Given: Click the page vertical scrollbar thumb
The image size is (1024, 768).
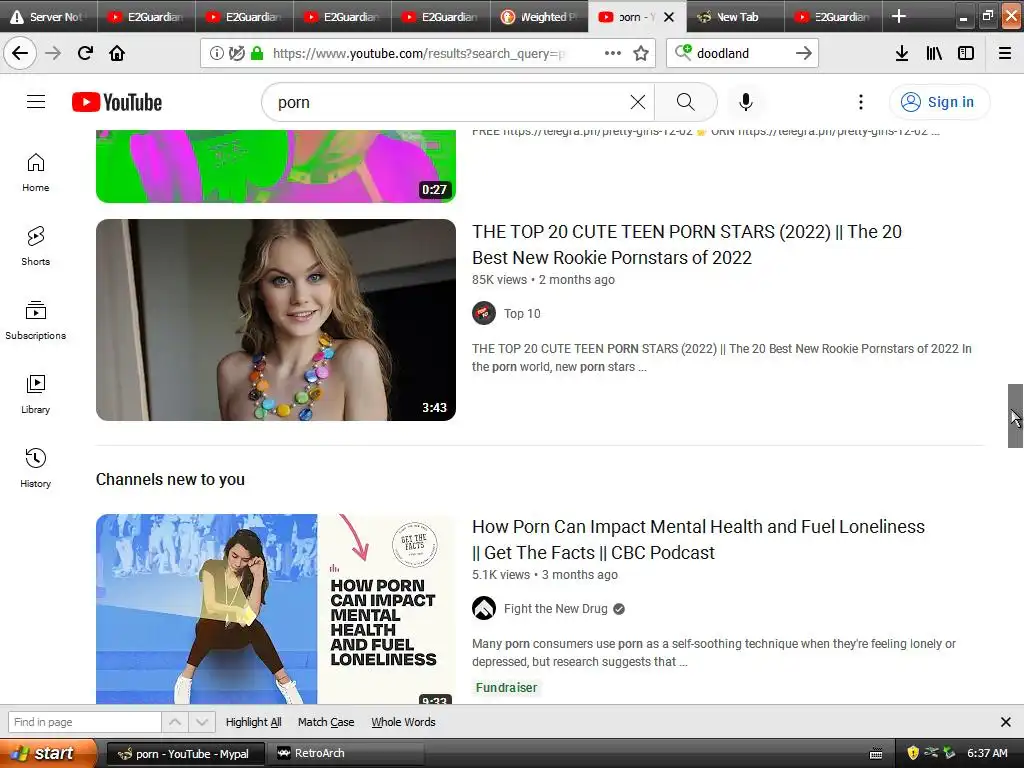Looking at the screenshot, I should point(1015,416).
